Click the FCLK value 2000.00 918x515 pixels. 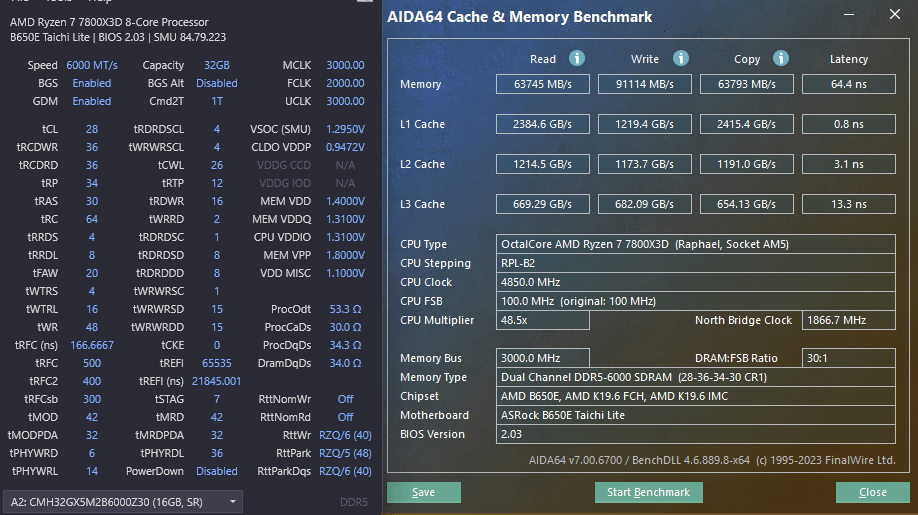pyautogui.click(x=345, y=83)
